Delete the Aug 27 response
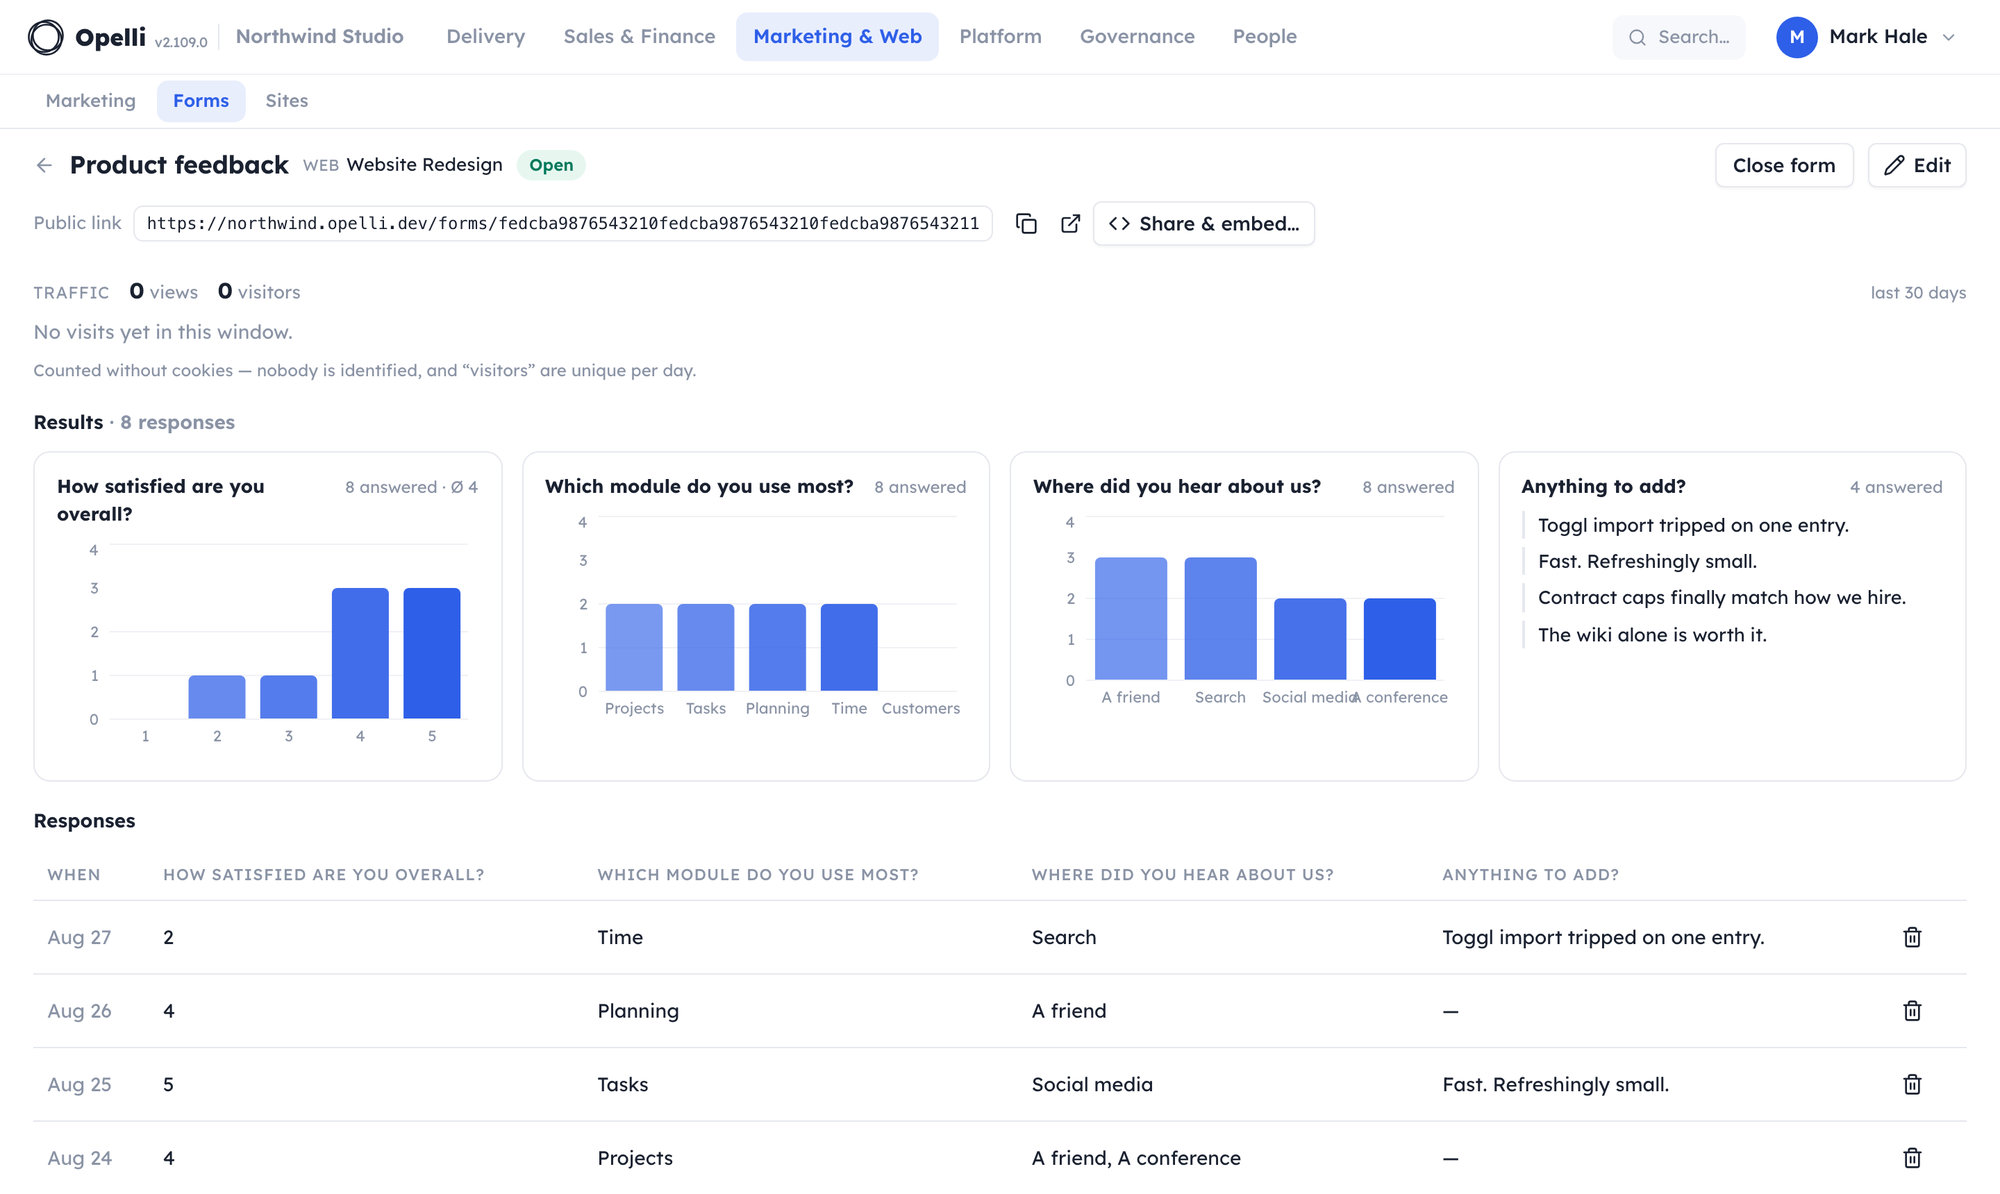The height and width of the screenshot is (1194, 2000). coord(1912,937)
